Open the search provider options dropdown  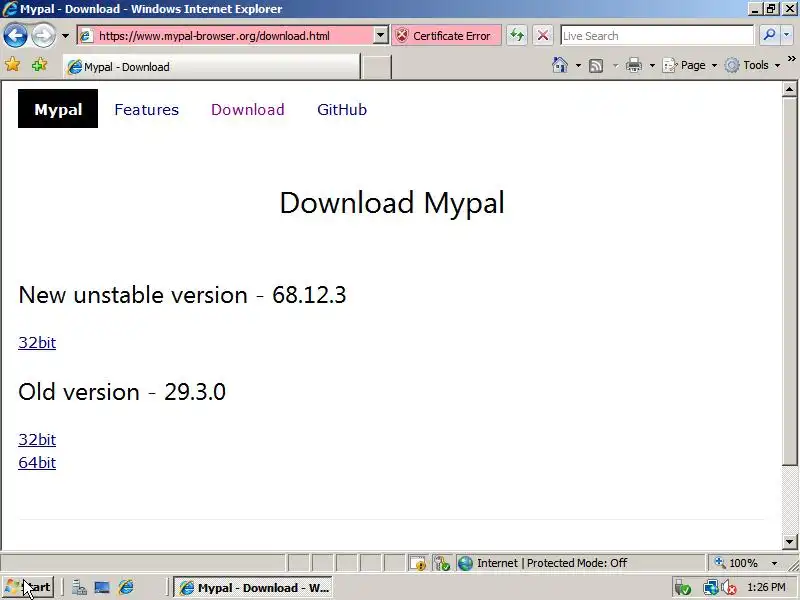pos(786,36)
